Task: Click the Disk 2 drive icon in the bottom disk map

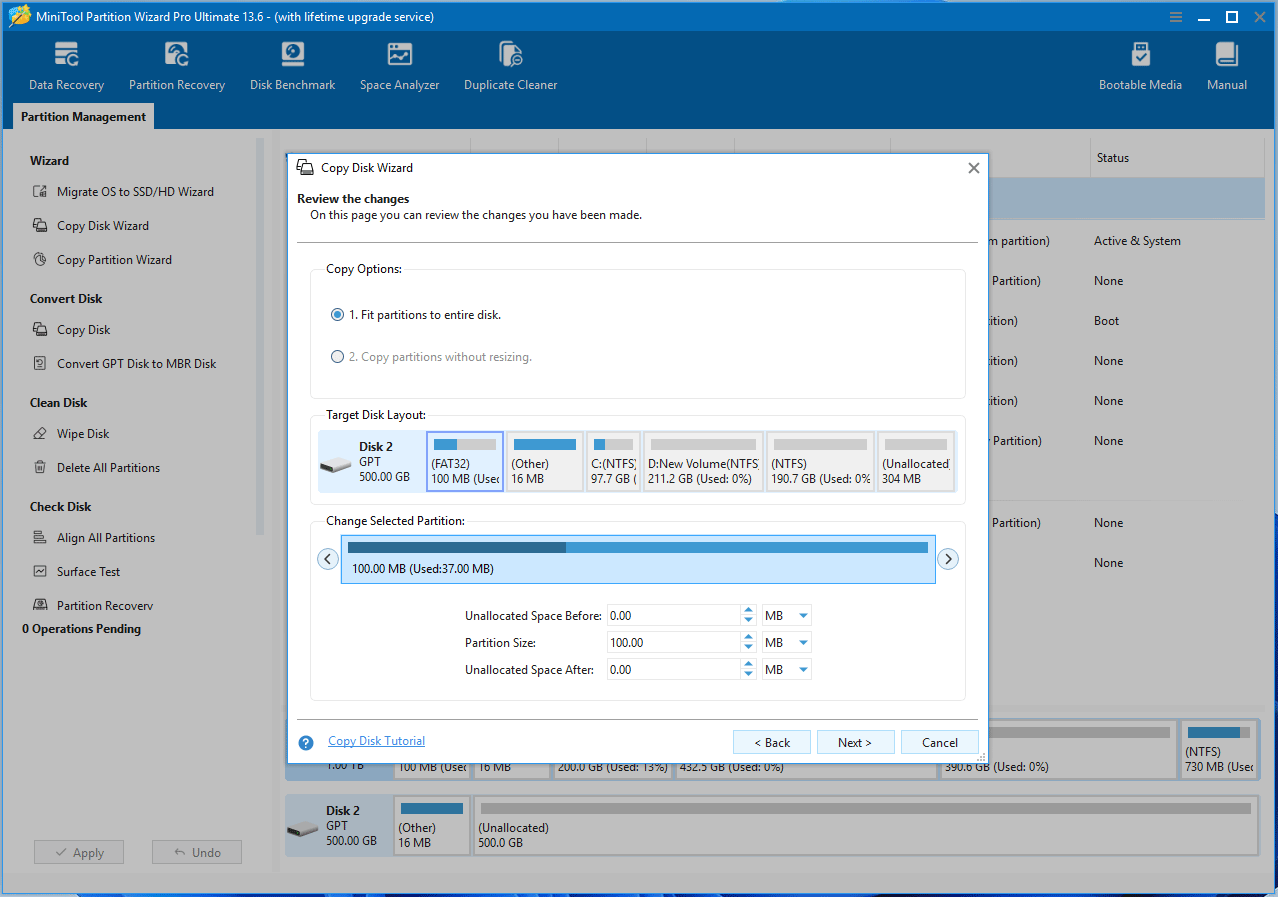Action: 303,829
